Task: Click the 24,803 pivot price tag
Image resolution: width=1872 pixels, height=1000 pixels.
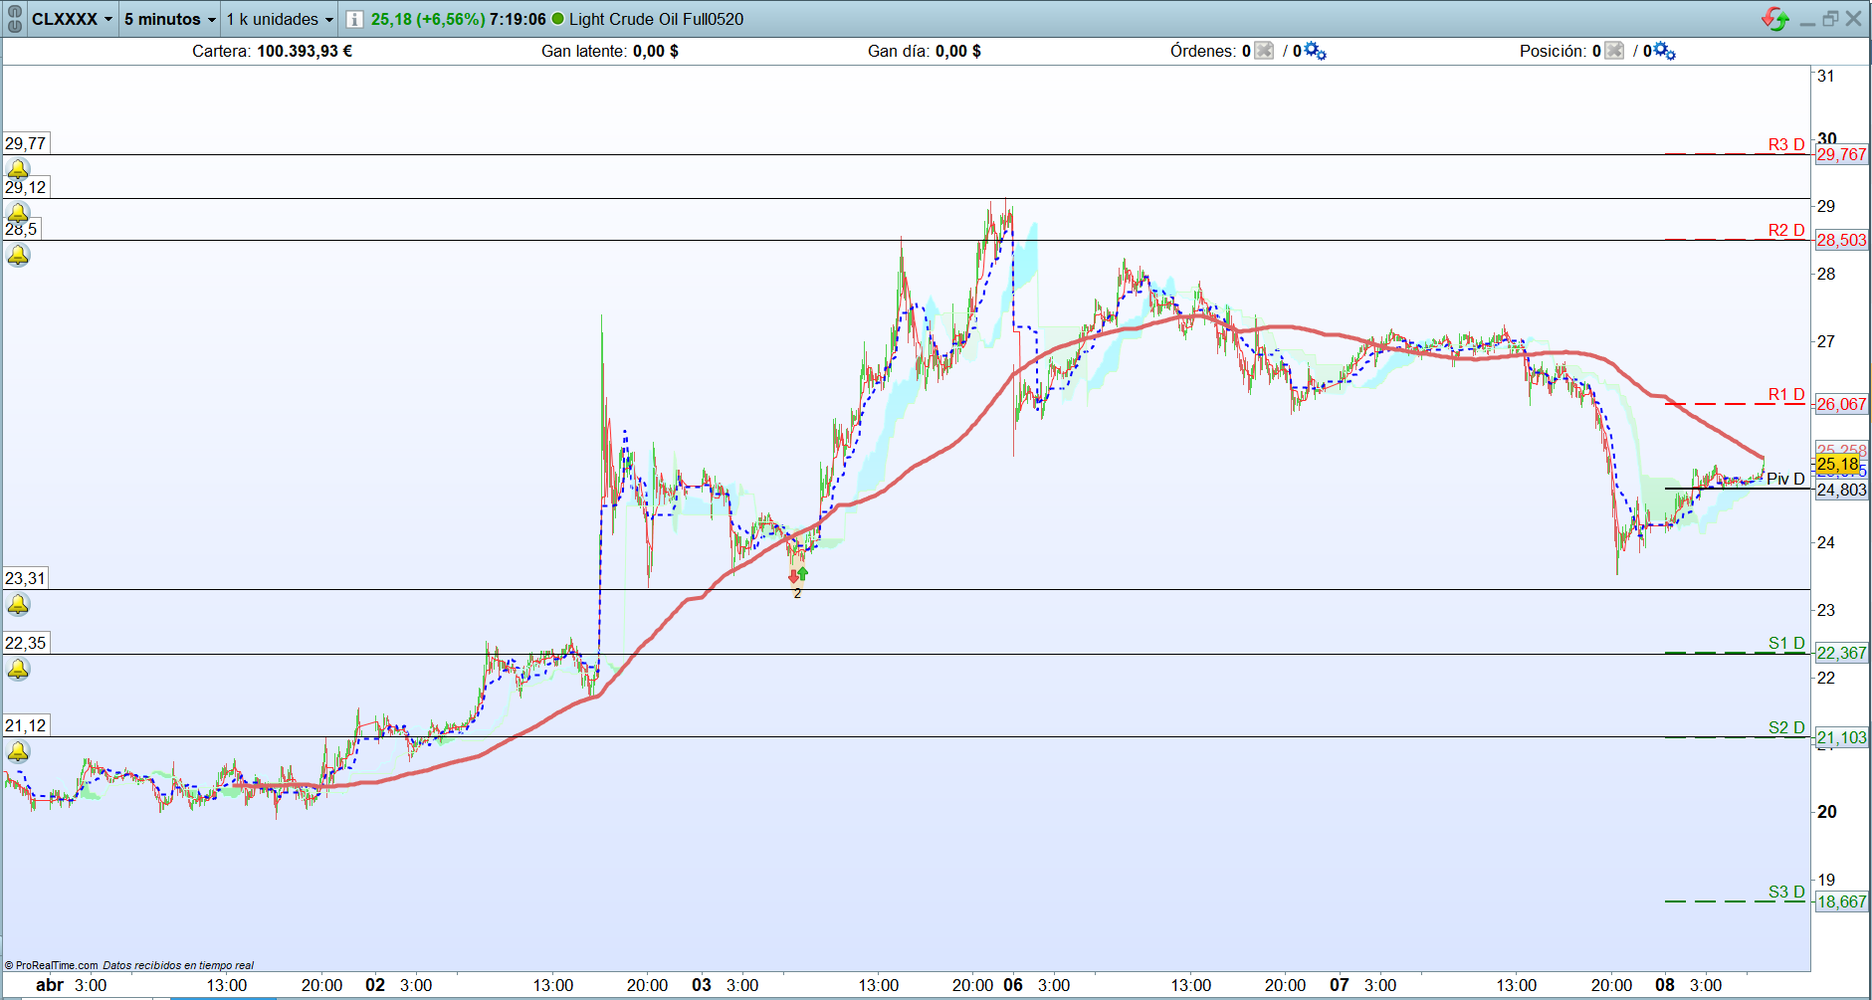Action: [x=1841, y=489]
